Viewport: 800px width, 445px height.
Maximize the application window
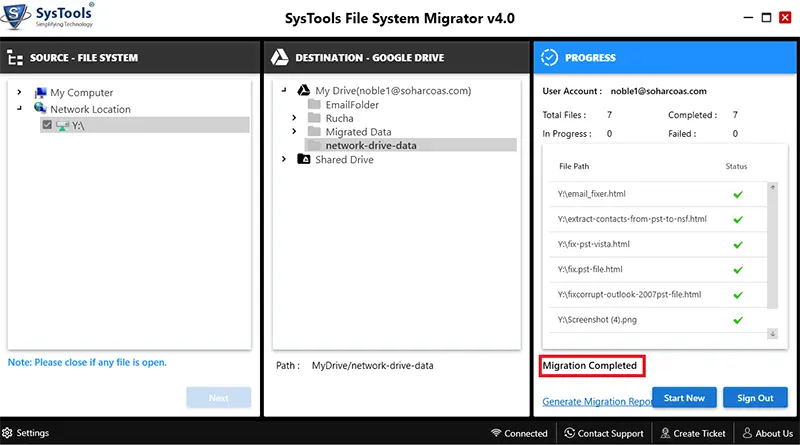(x=766, y=17)
